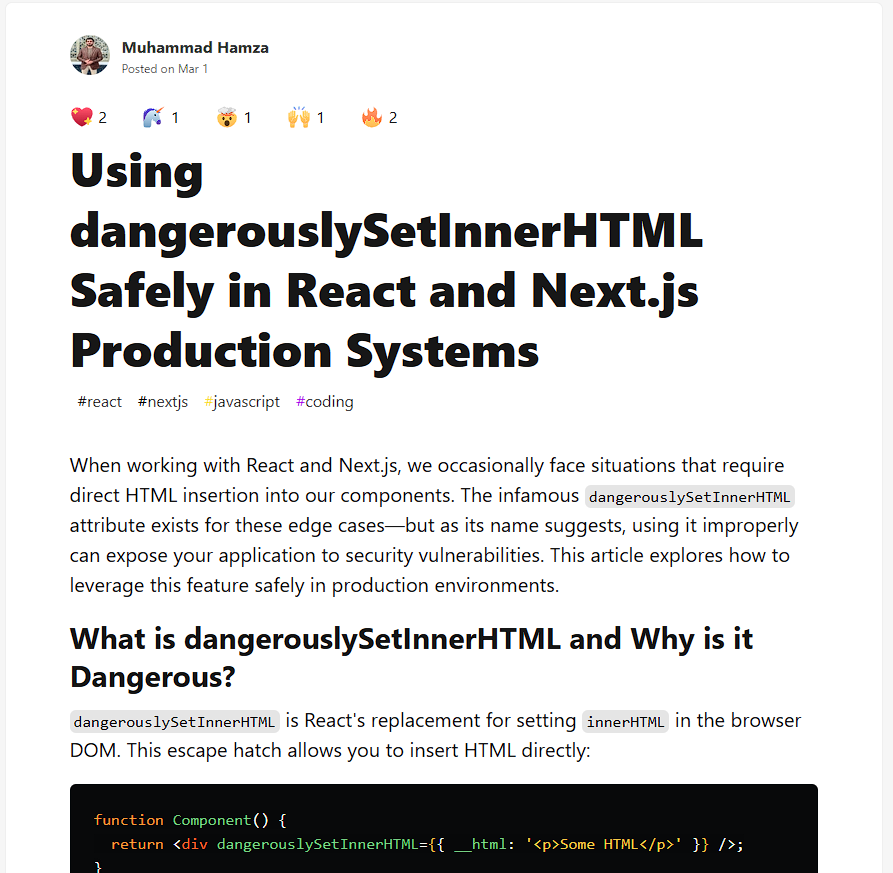Browse the #javascript tag
This screenshot has width=893, height=873.
tap(242, 402)
